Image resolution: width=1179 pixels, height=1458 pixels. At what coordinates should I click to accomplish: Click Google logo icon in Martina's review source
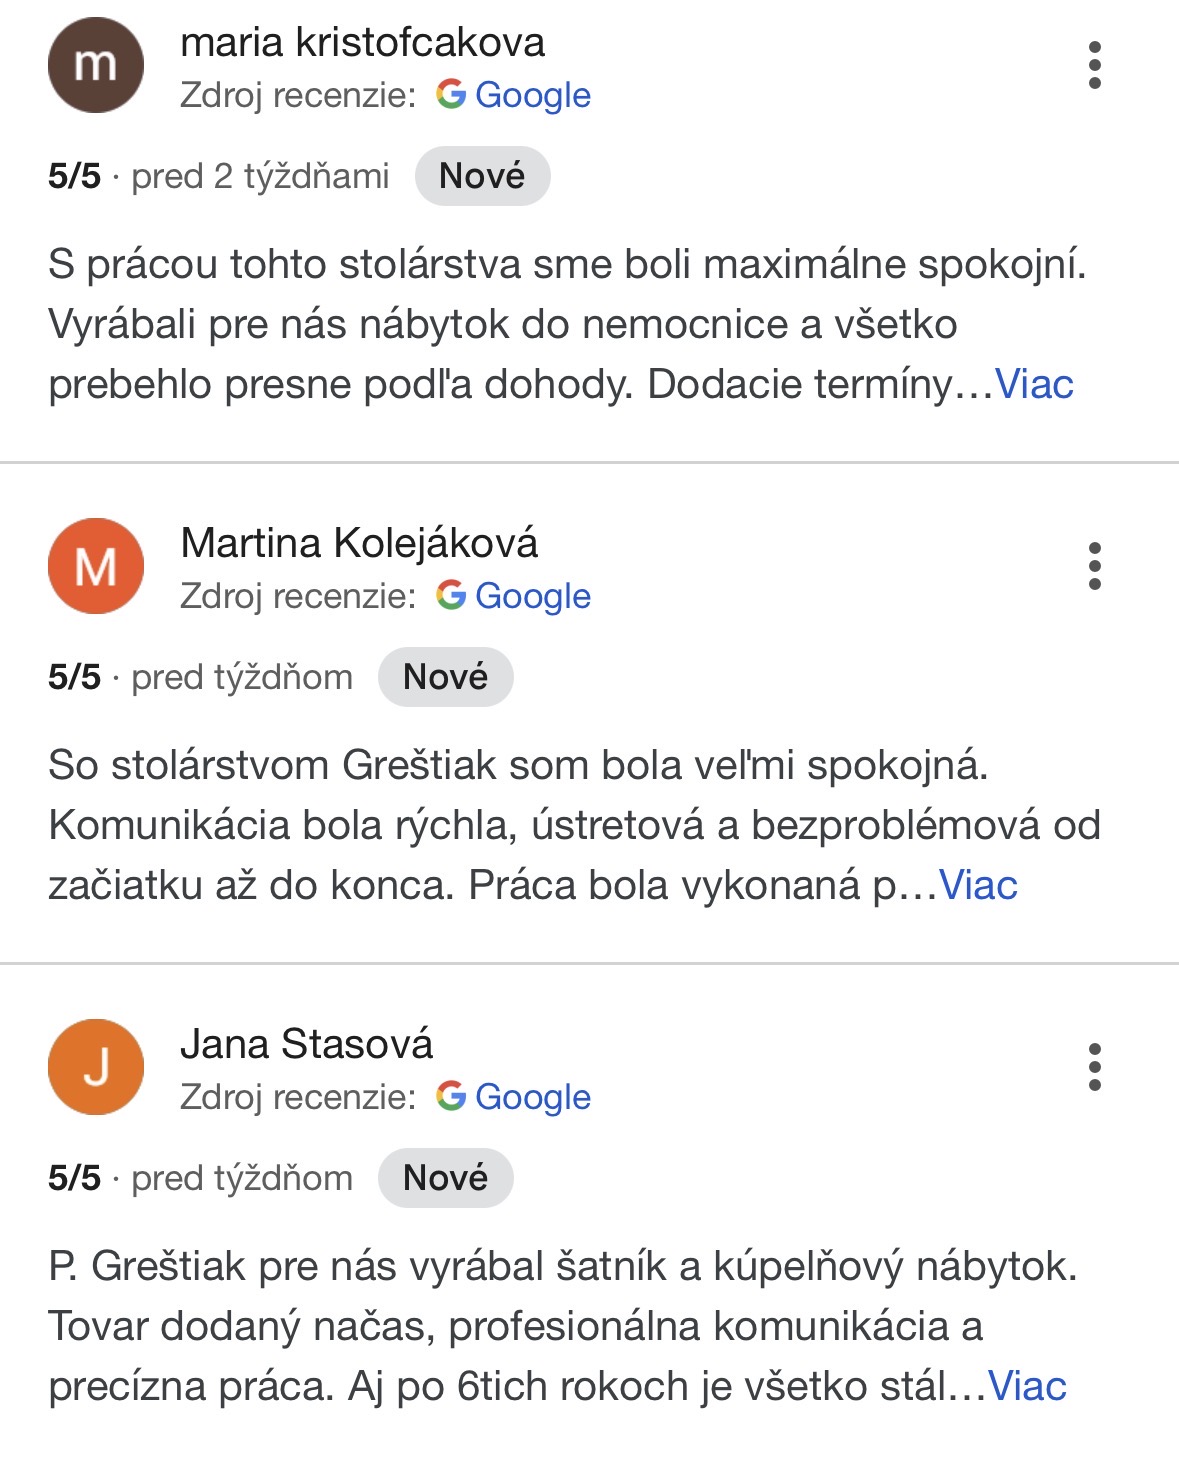451,595
